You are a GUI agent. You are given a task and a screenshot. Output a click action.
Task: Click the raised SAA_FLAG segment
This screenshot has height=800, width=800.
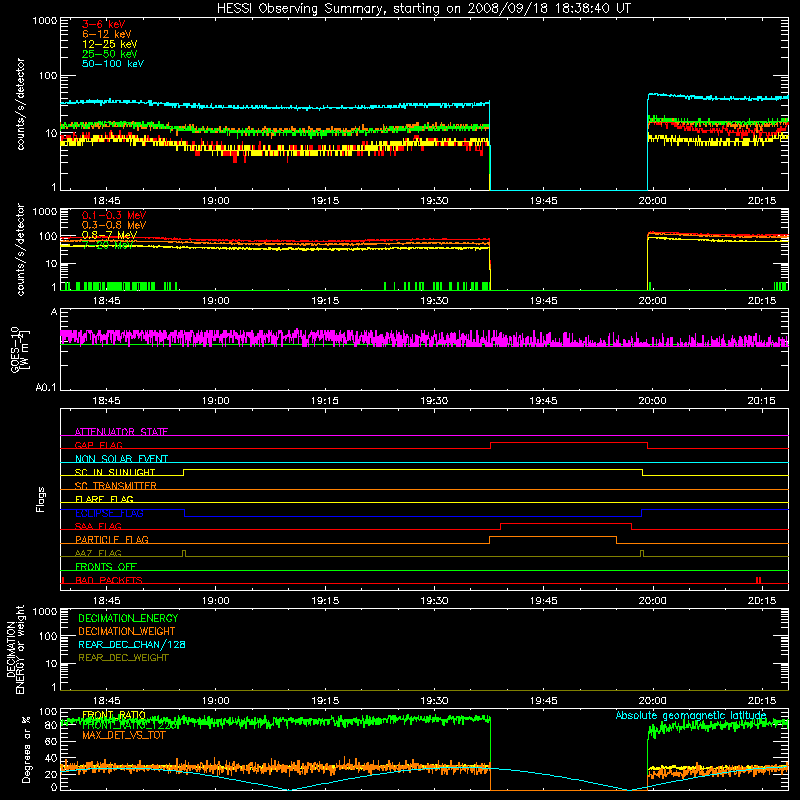click(x=566, y=524)
